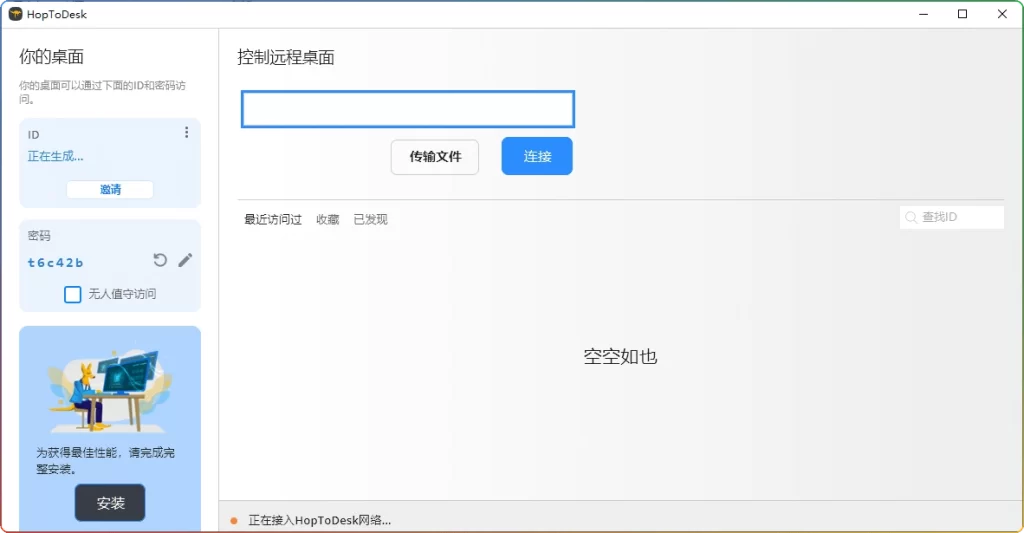The height and width of the screenshot is (533, 1024).
Task: Click the kangaroo illustration thumbnail
Action: pos(109,390)
